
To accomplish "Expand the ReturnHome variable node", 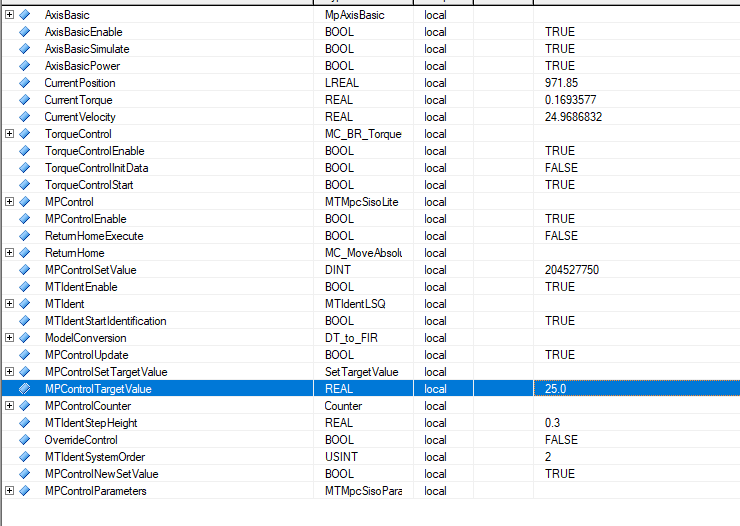I will click(x=9, y=252).
